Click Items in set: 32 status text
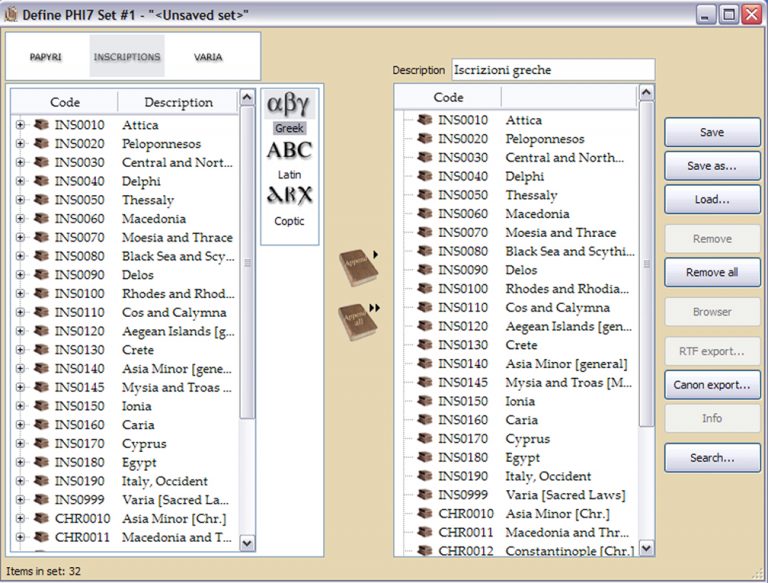 43,571
